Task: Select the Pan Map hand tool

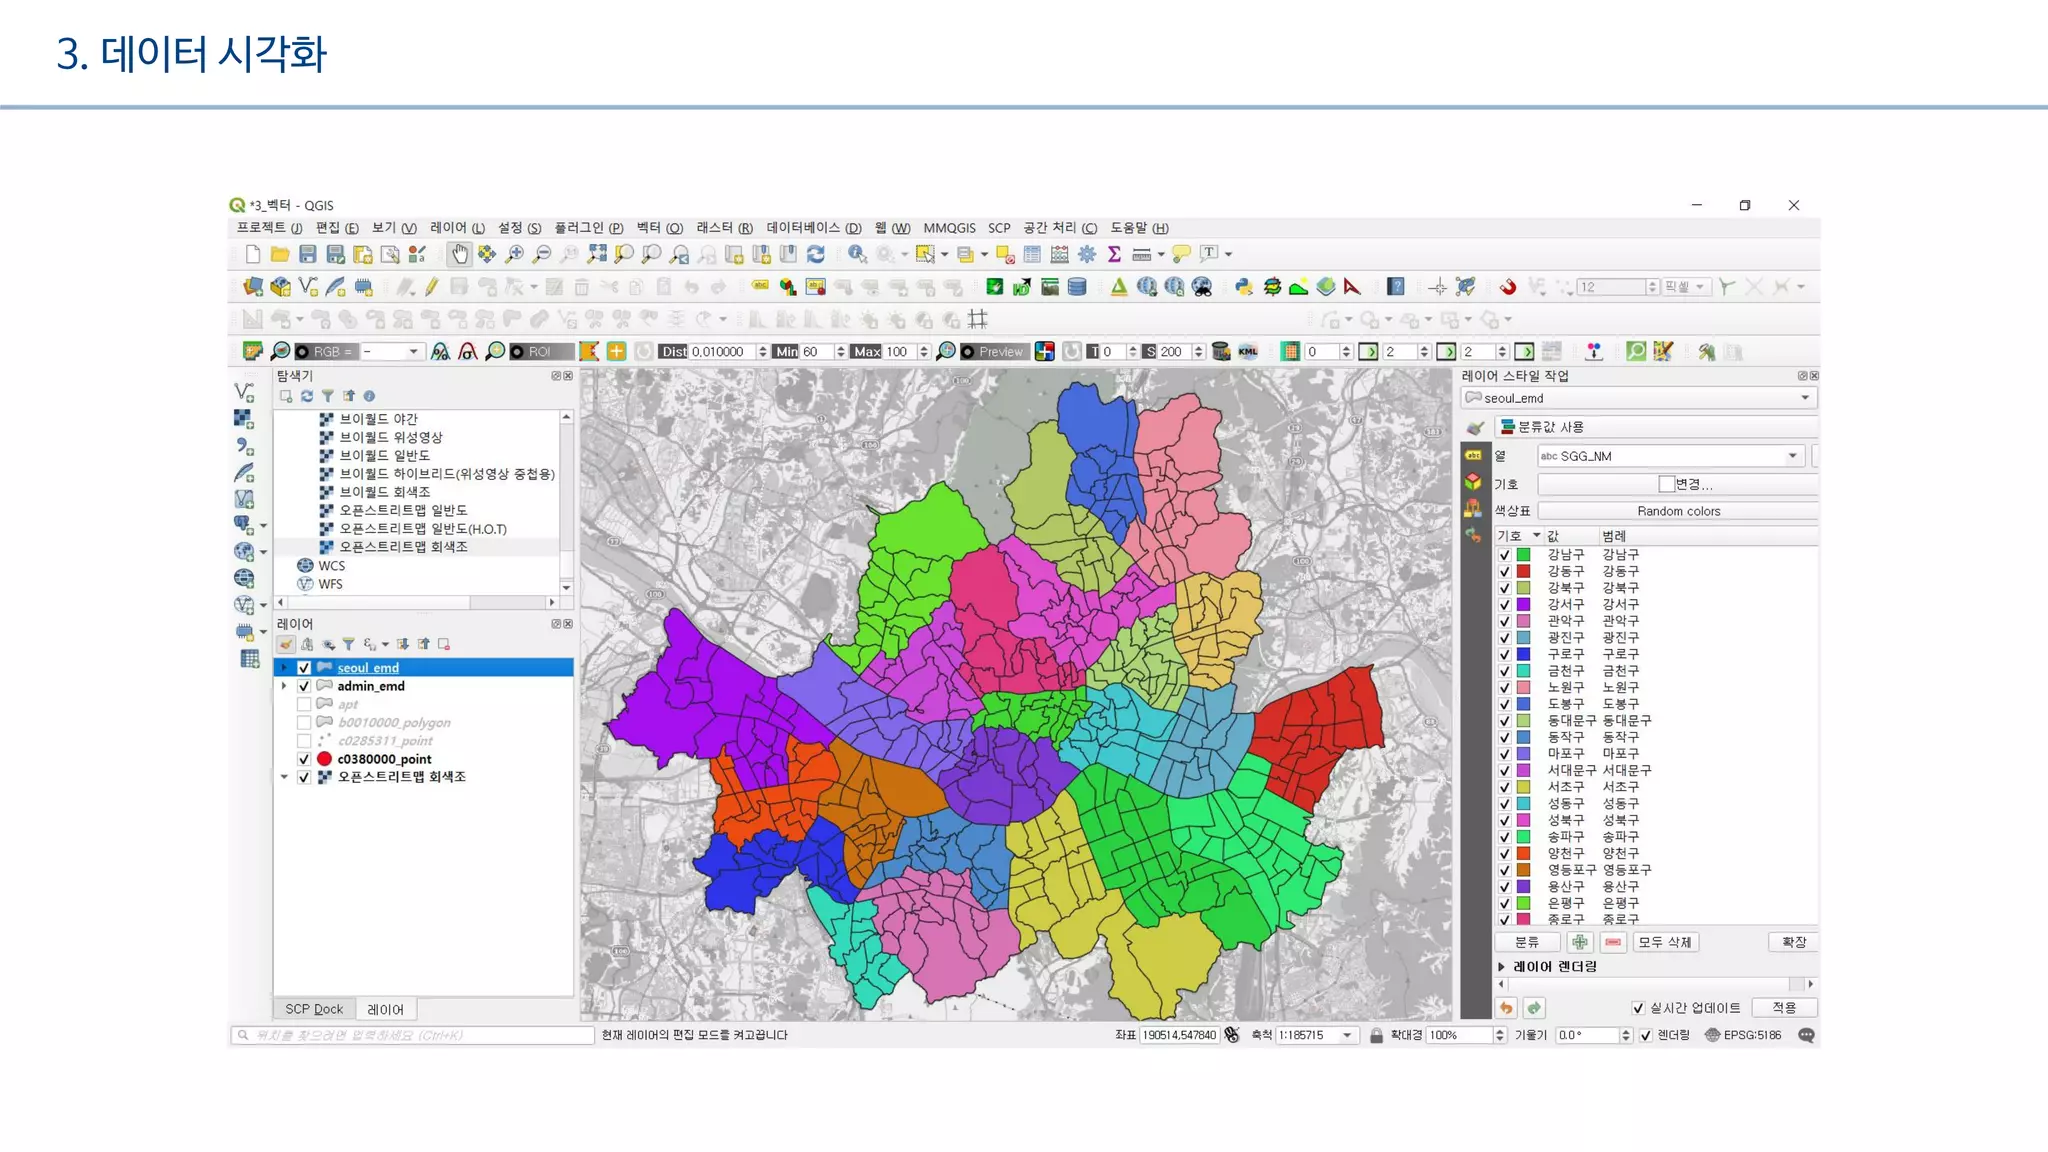Action: [x=459, y=254]
